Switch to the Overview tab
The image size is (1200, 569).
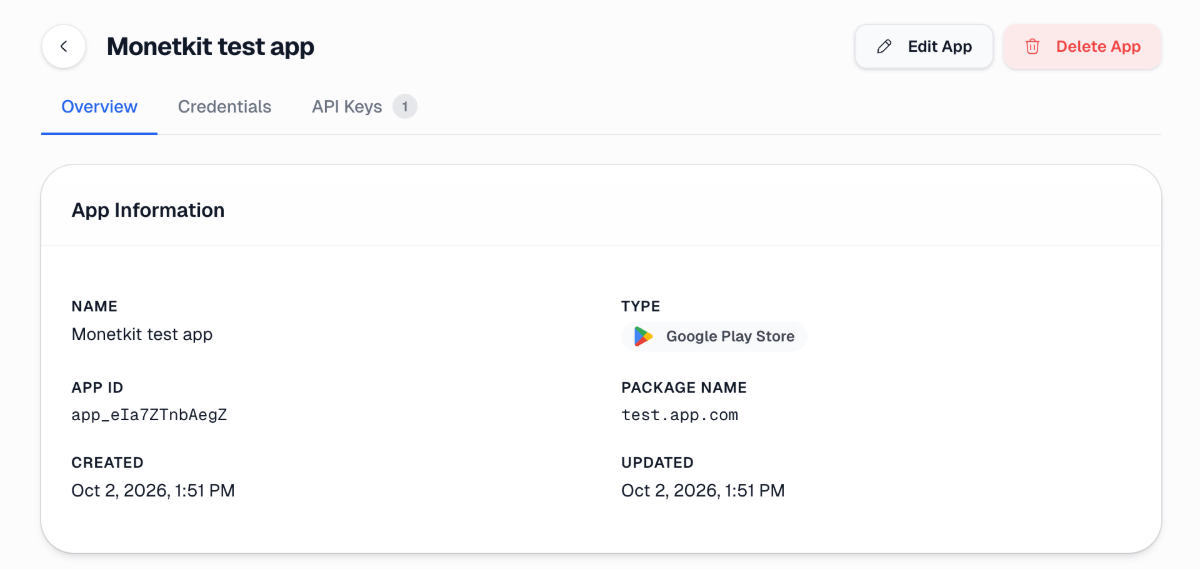99,107
